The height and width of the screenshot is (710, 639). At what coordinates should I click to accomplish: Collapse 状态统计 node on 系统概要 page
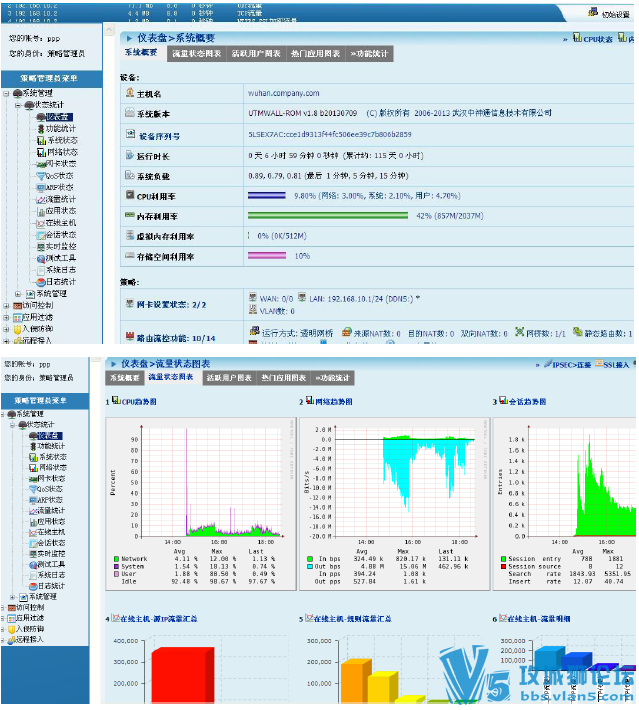click(18, 106)
